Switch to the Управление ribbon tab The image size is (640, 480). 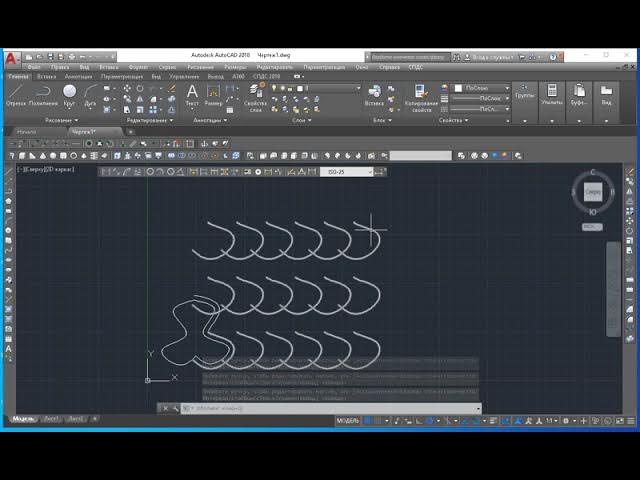184,76
